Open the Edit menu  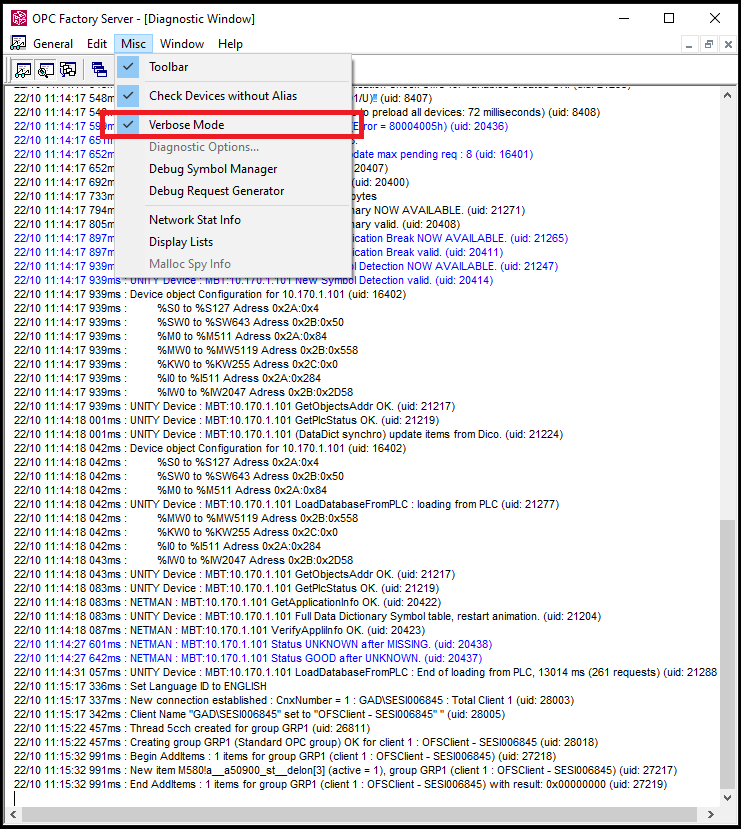tap(97, 44)
